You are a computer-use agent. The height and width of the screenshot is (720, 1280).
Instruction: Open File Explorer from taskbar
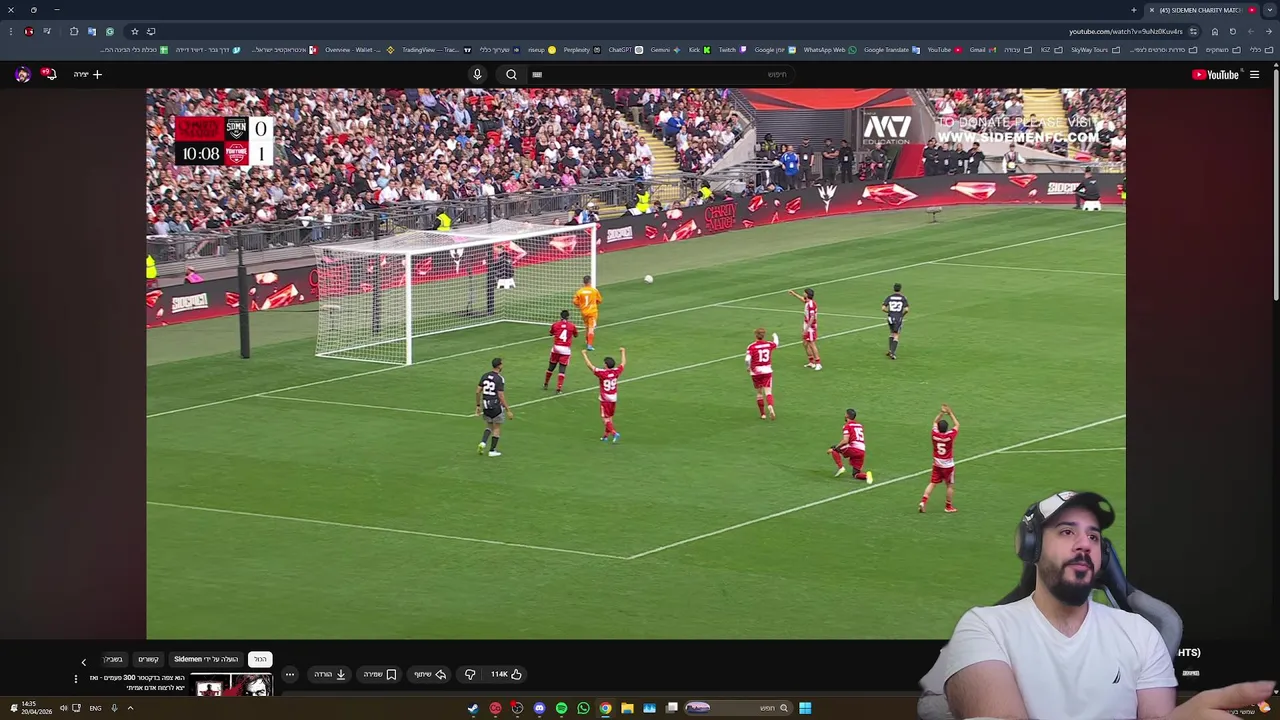(x=627, y=708)
